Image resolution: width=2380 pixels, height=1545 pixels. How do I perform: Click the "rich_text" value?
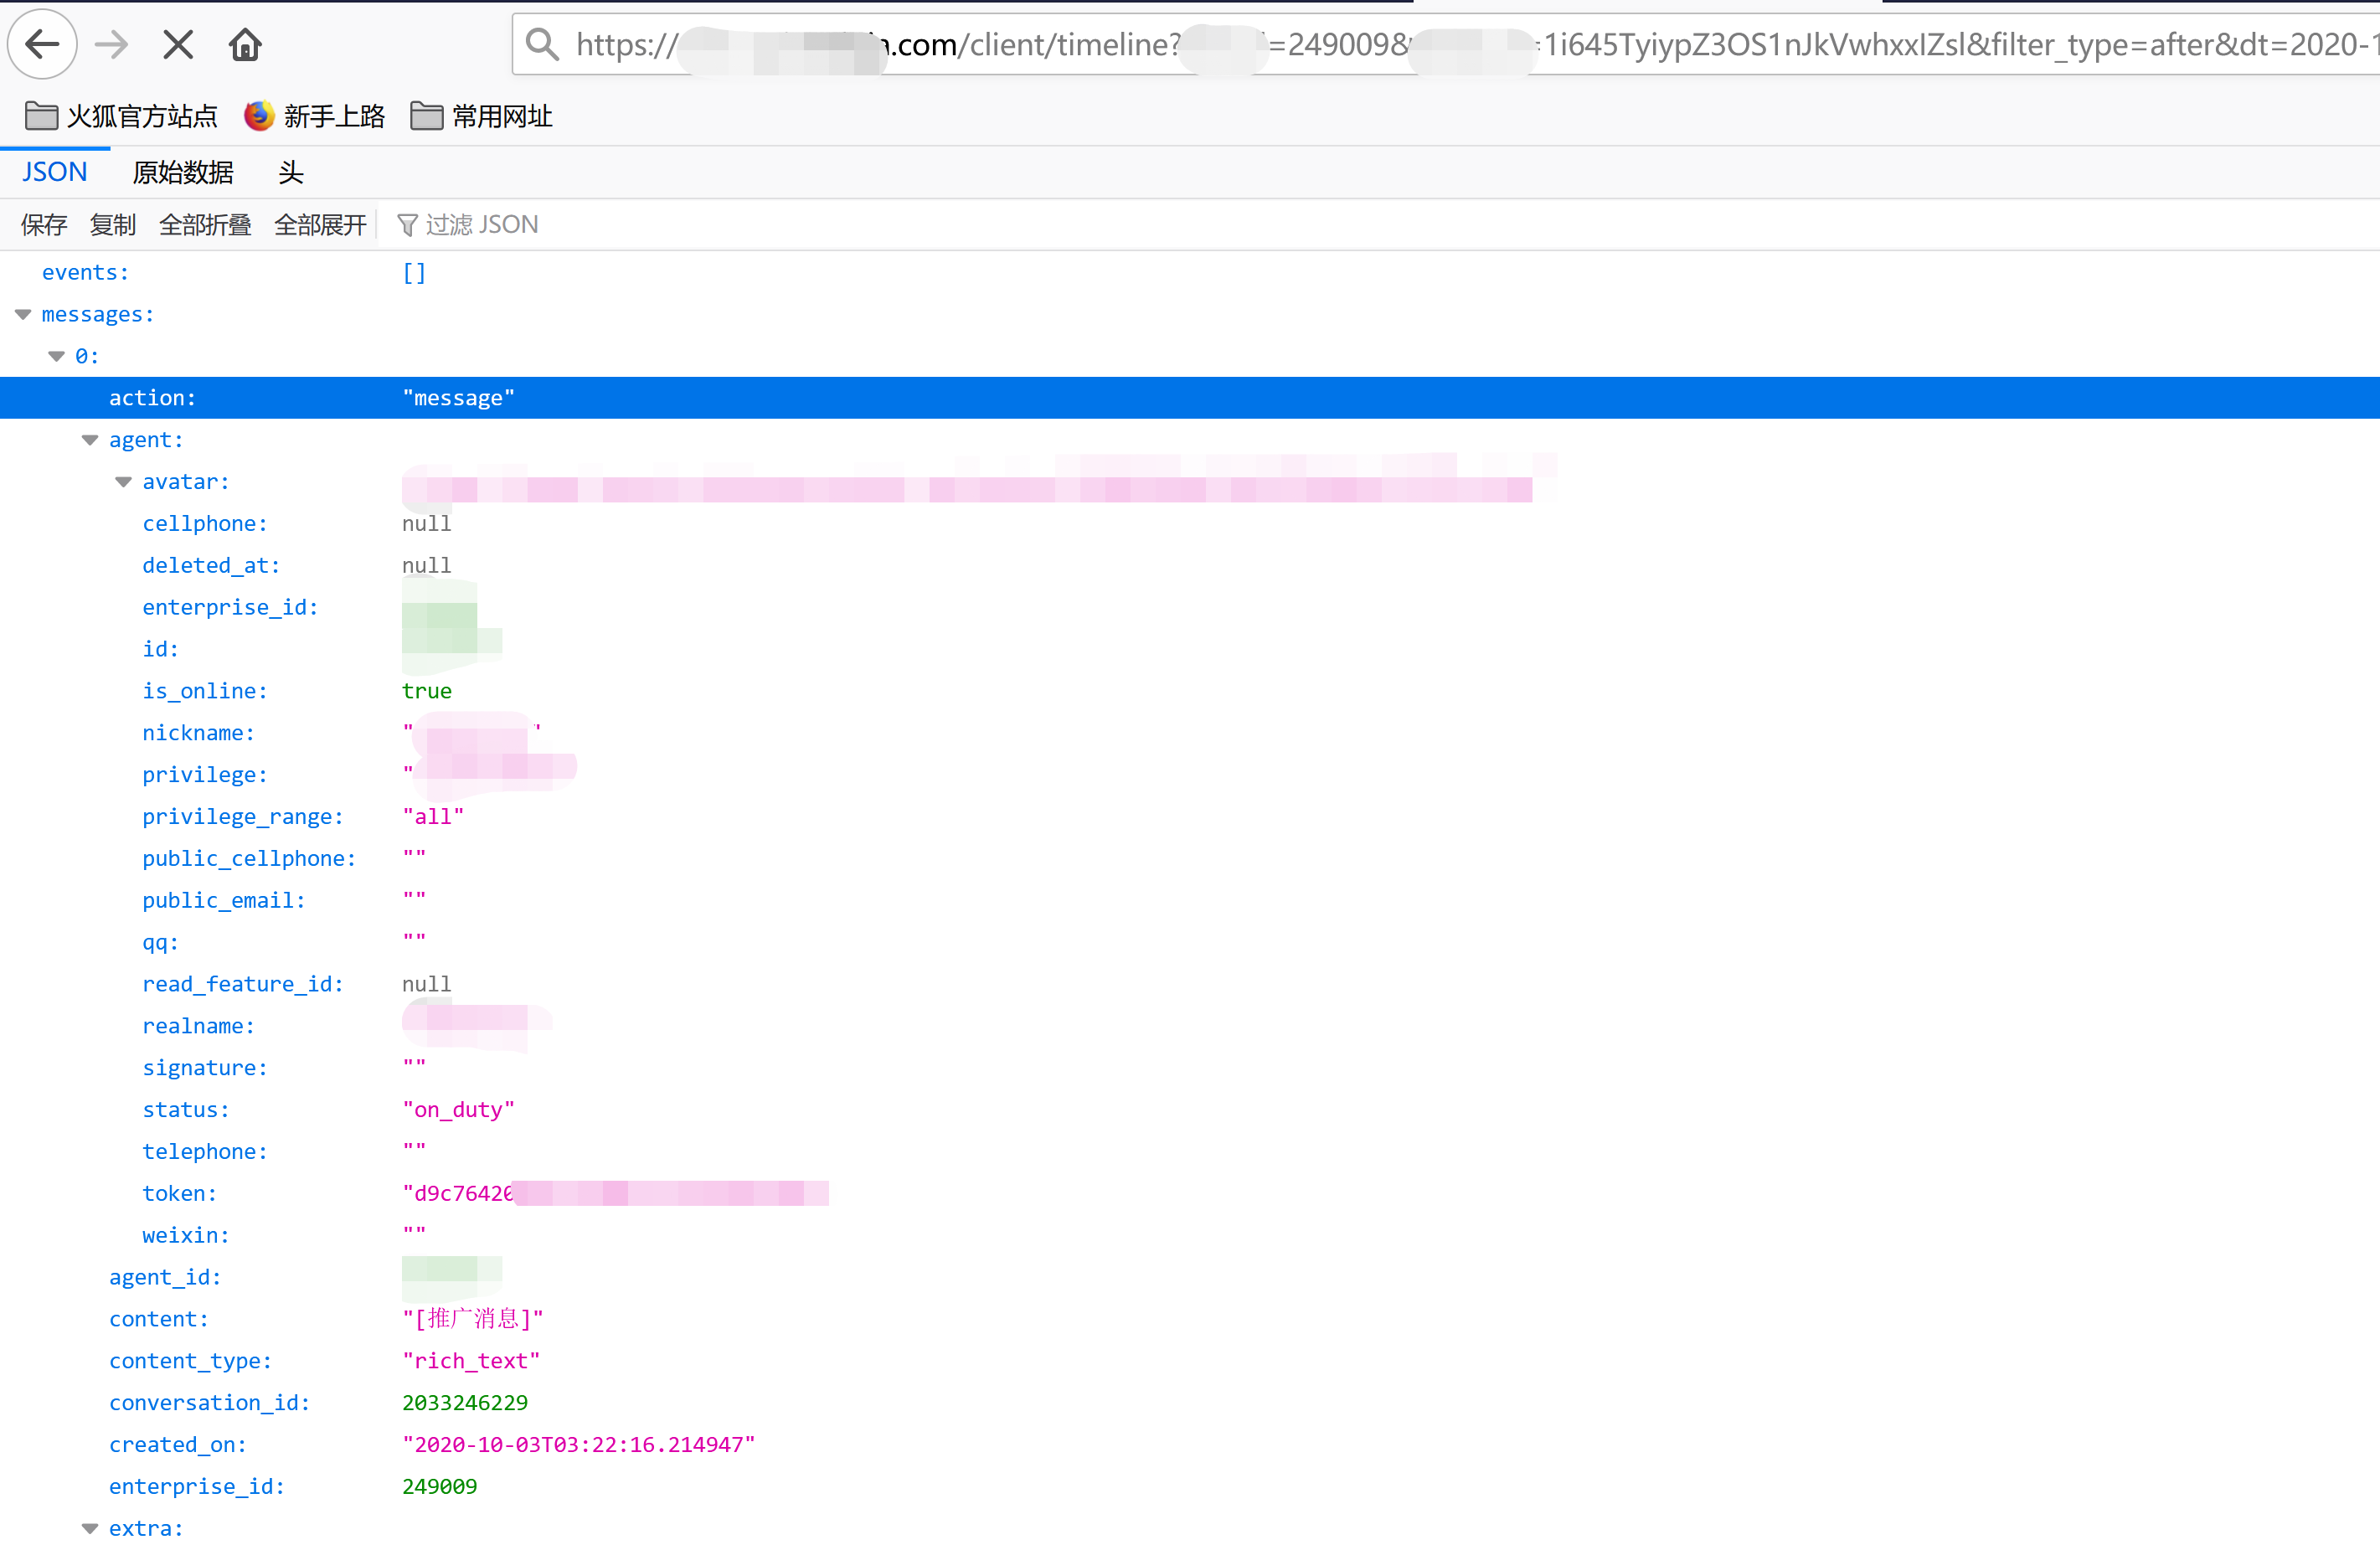(471, 1361)
